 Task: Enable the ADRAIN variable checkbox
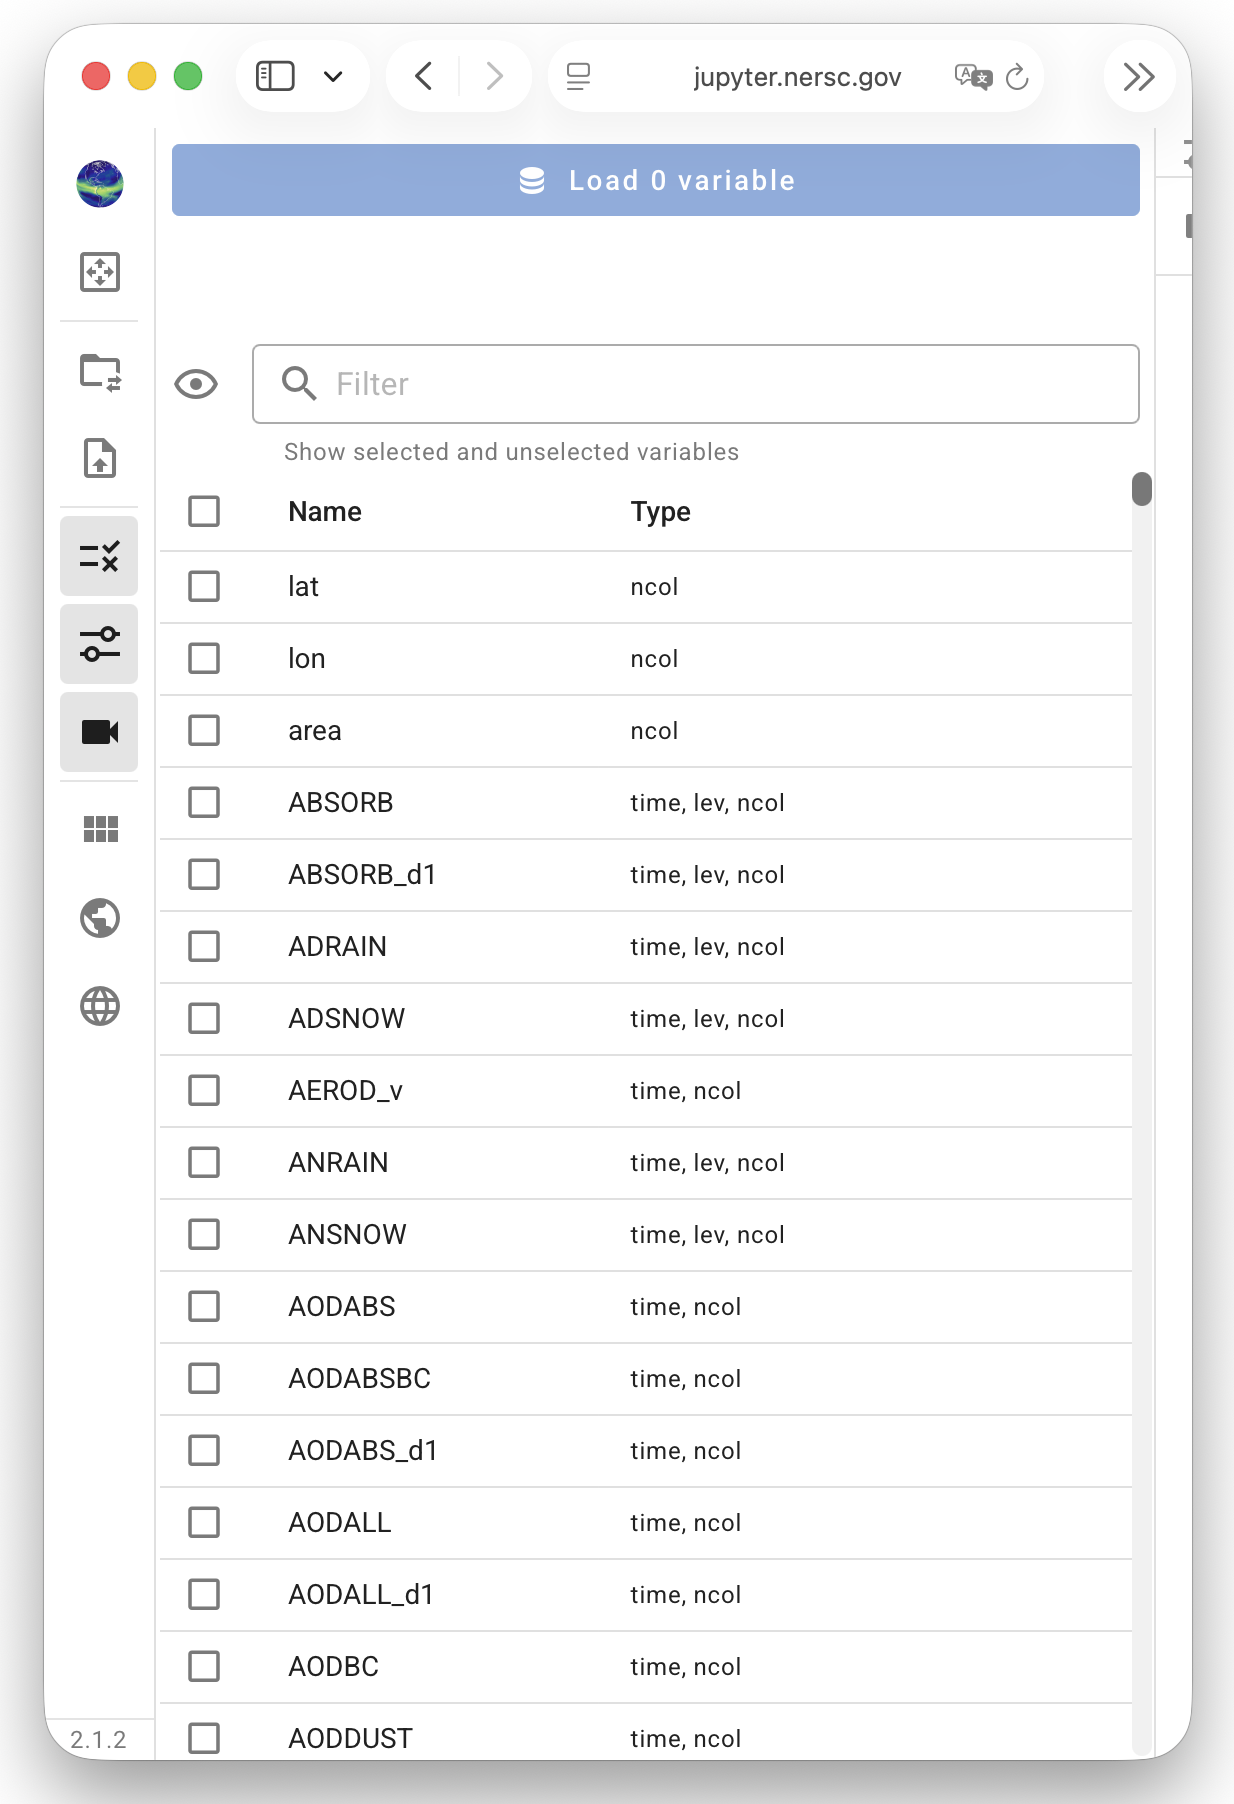(x=204, y=946)
